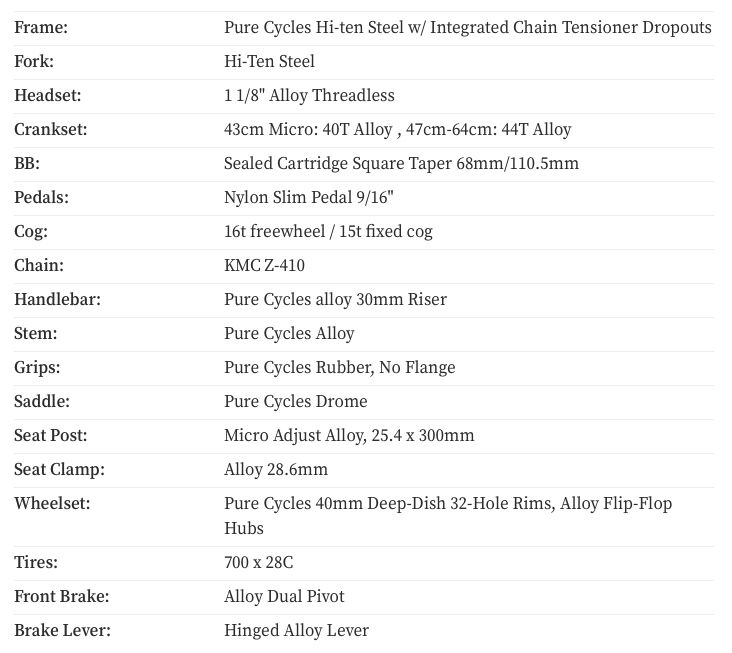Click the 700 x 28C tires value
Viewport: 732px width, 653px height.
click(x=258, y=562)
